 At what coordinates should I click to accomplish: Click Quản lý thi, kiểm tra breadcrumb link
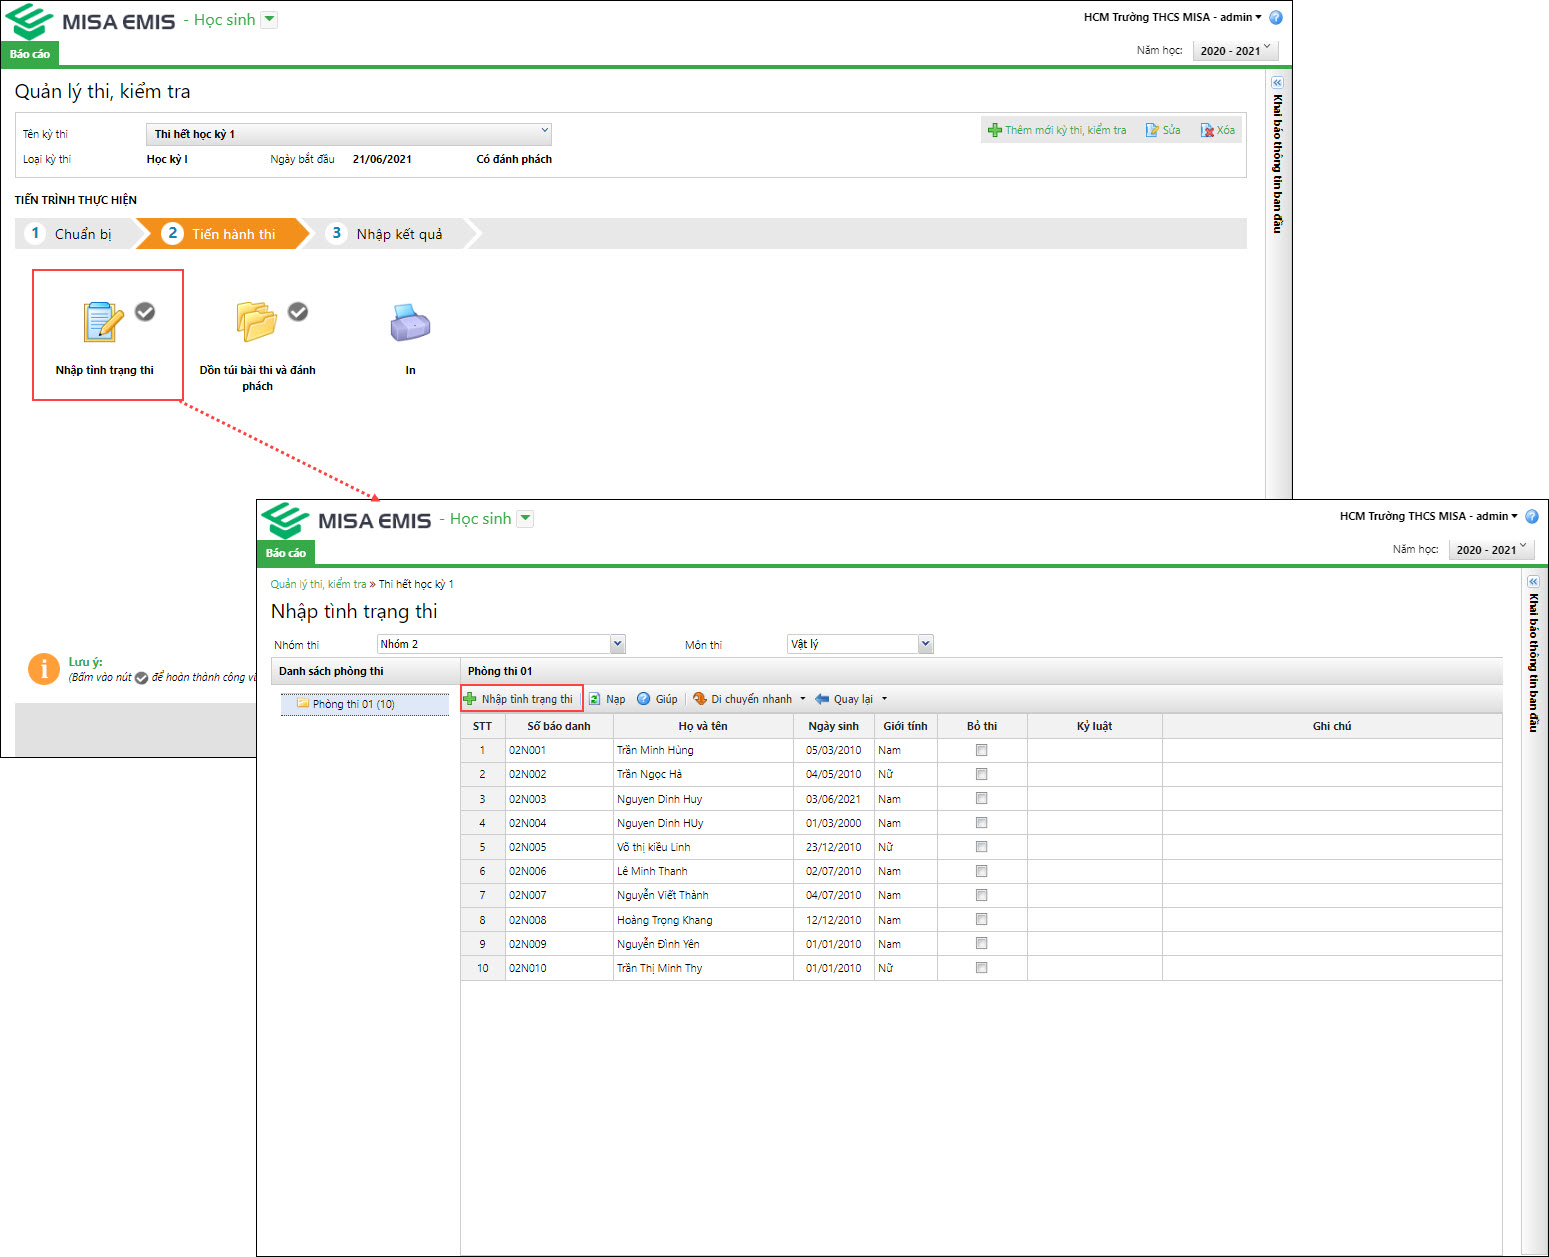318,584
